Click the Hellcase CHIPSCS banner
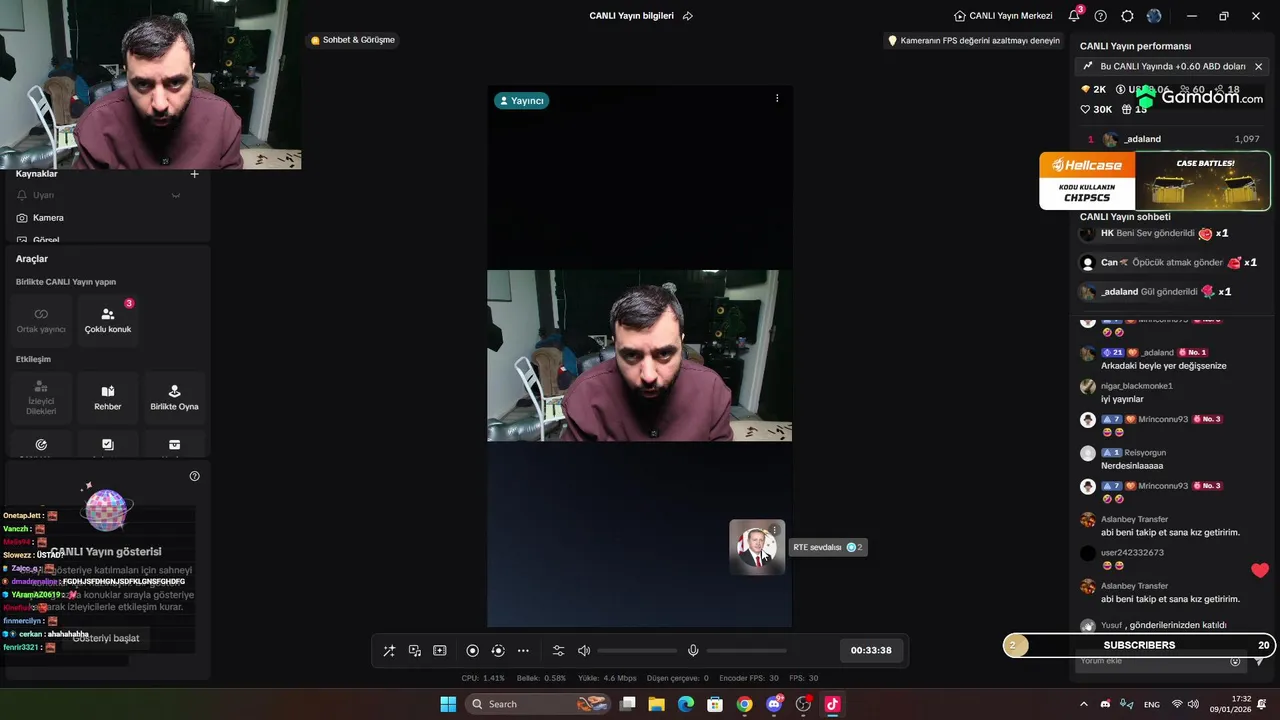The height and width of the screenshot is (720, 1280). coord(1155,181)
